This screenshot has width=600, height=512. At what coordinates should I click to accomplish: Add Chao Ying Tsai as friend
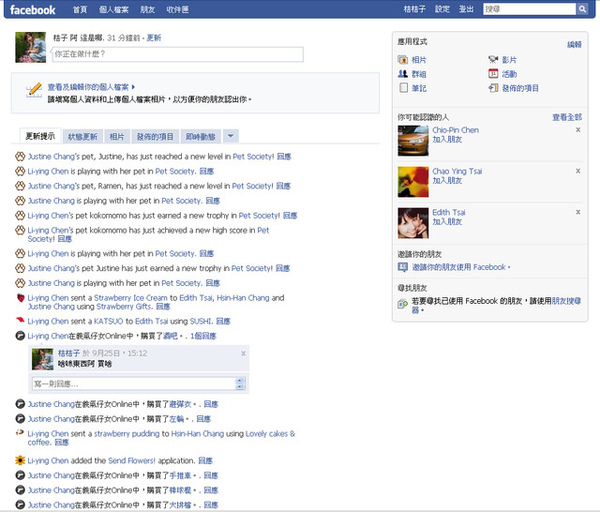point(447,180)
